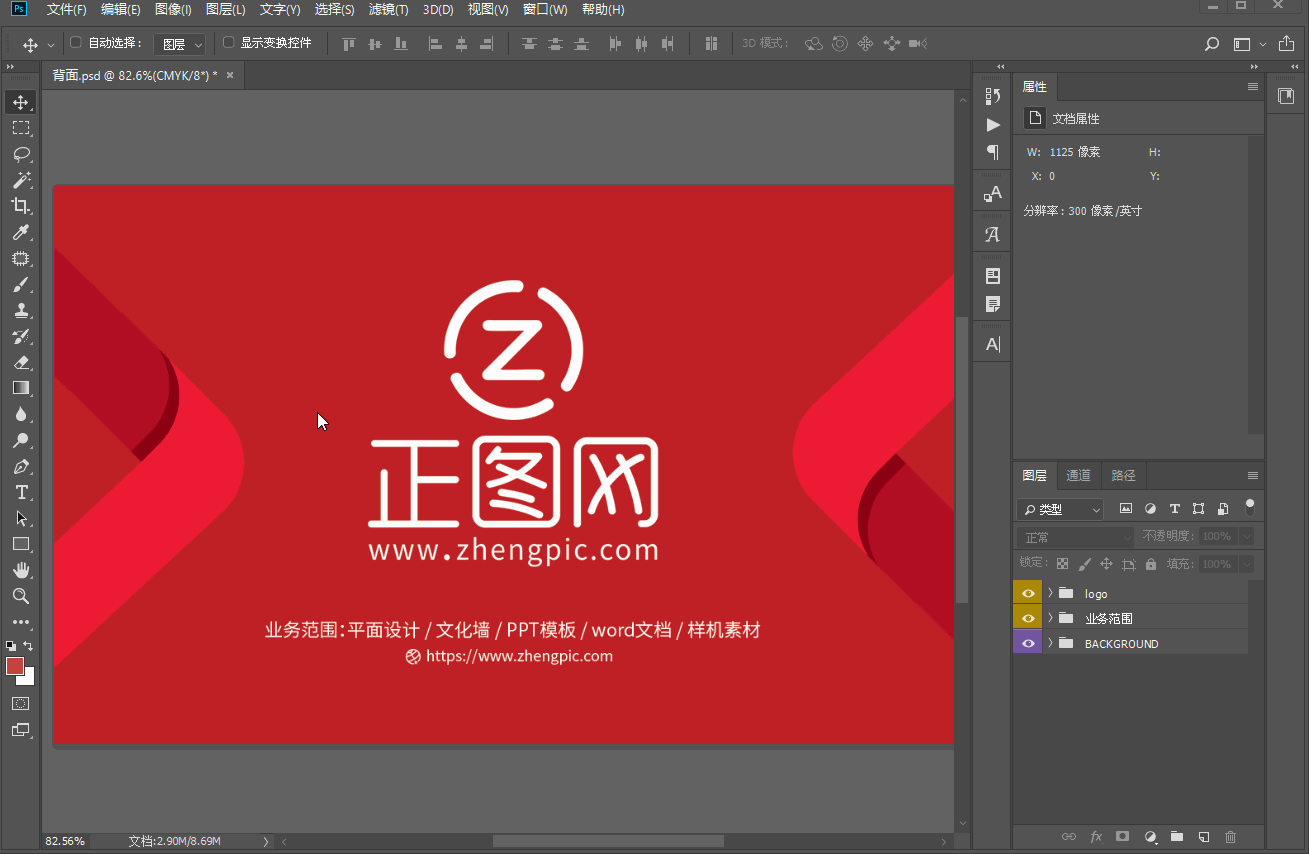
Task: Open the 正常 blend mode dropdown
Action: (x=1076, y=537)
